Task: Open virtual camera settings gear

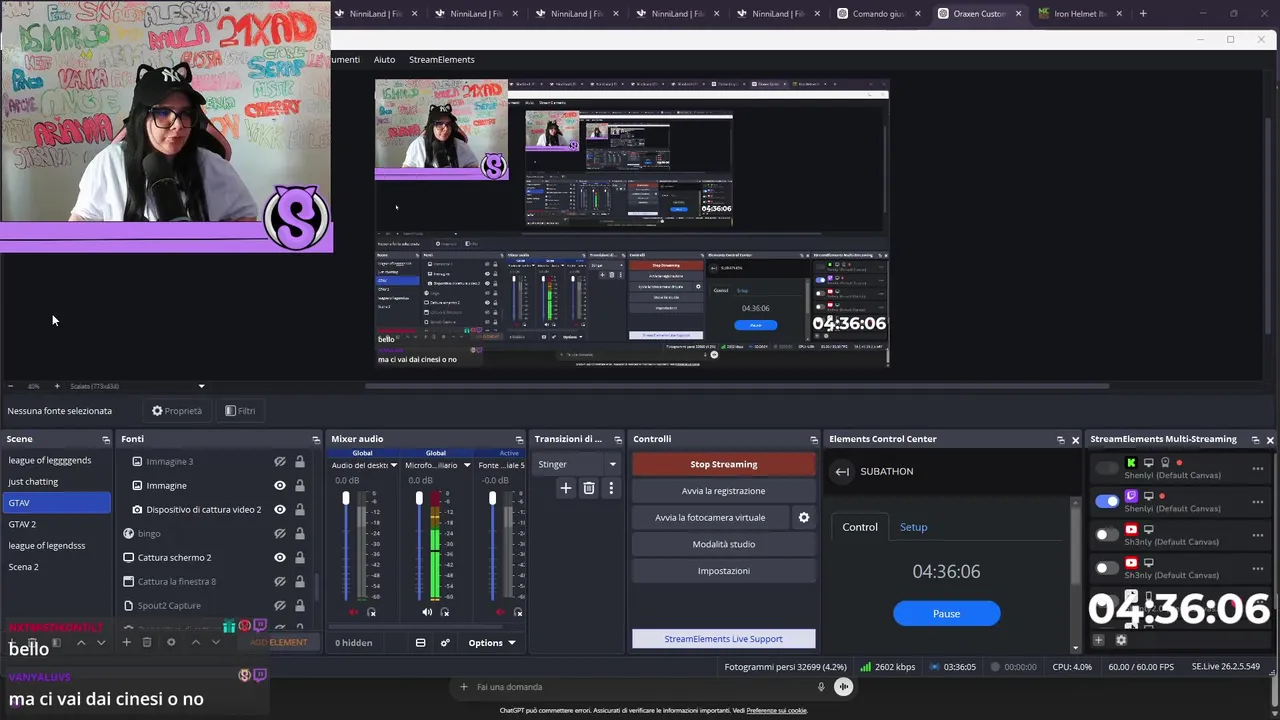Action: tap(803, 517)
